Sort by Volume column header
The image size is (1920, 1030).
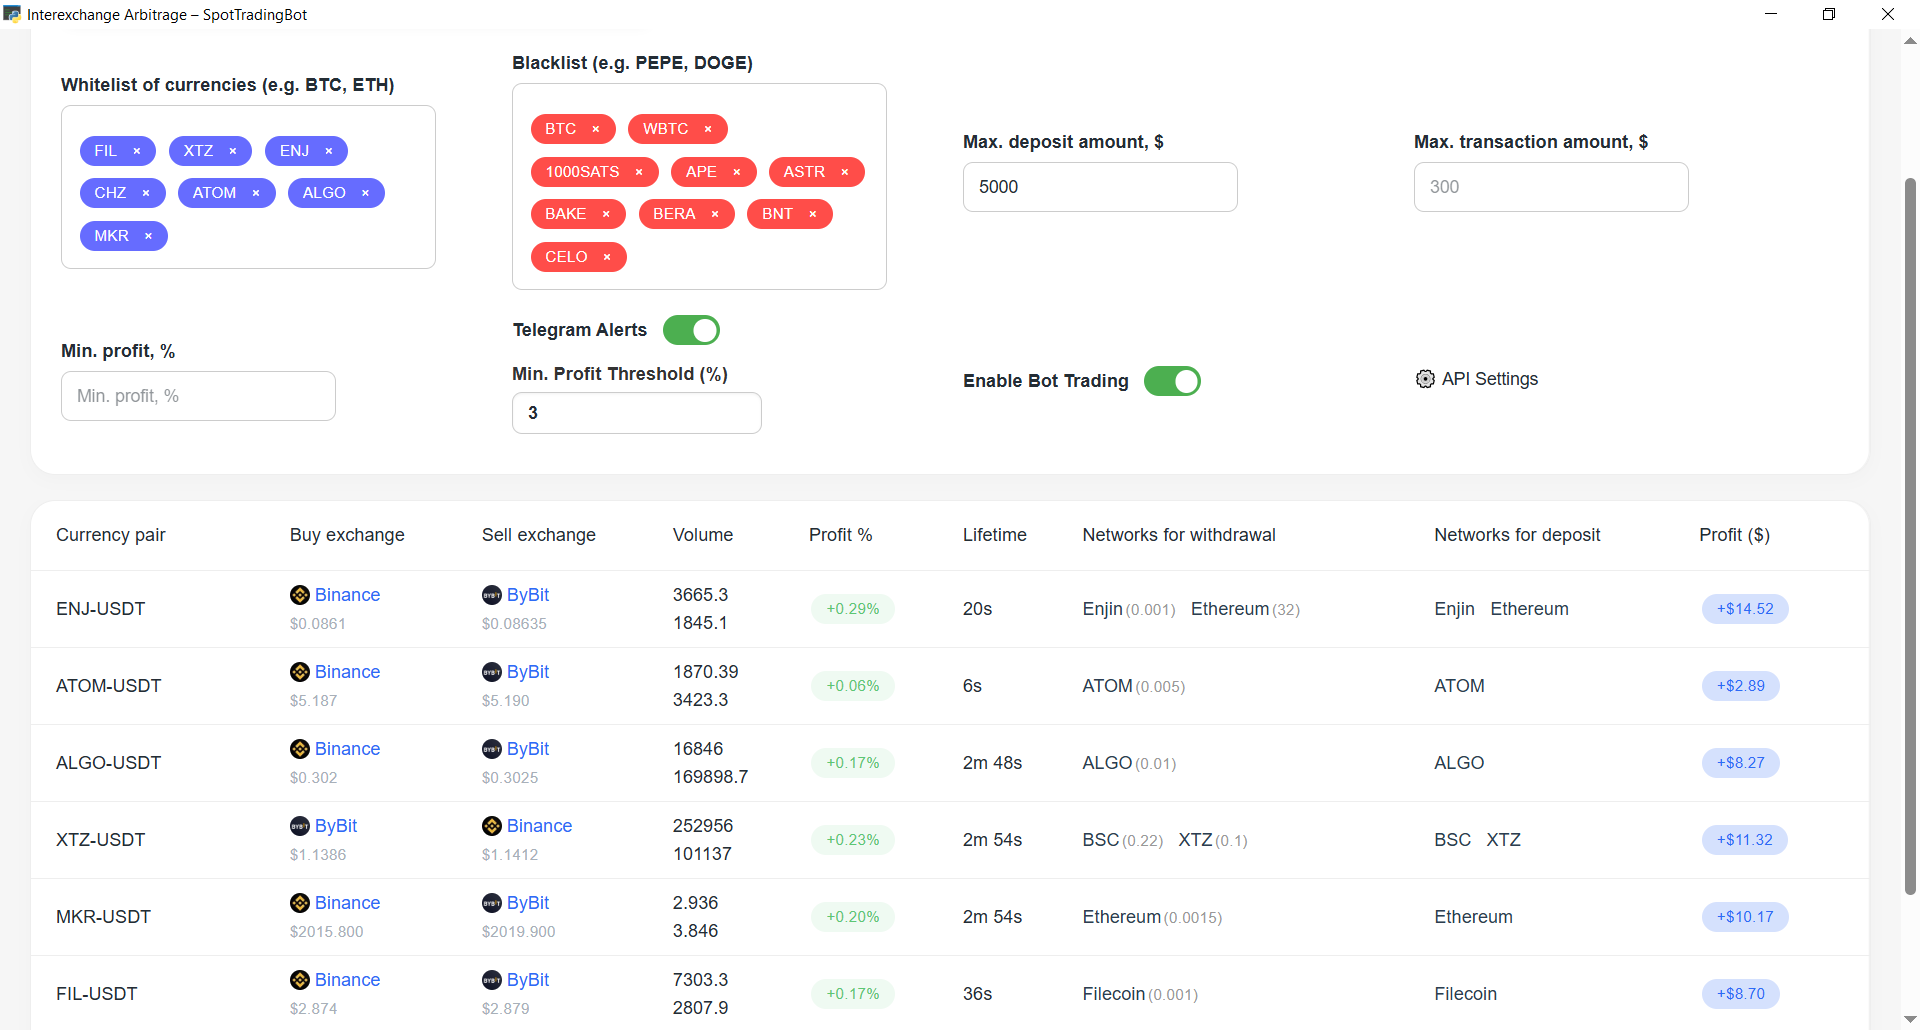pyautogui.click(x=702, y=535)
